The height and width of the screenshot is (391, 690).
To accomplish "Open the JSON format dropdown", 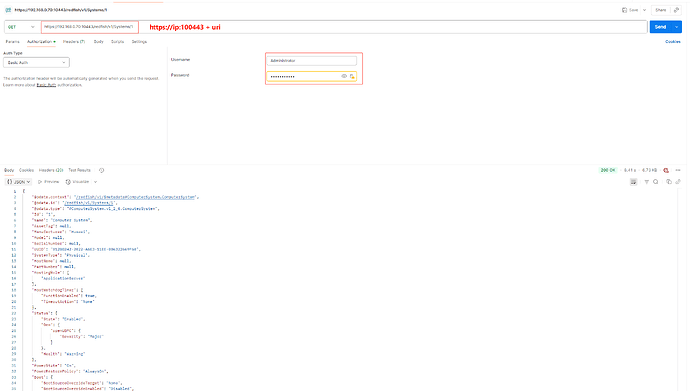I will click(x=18, y=182).
